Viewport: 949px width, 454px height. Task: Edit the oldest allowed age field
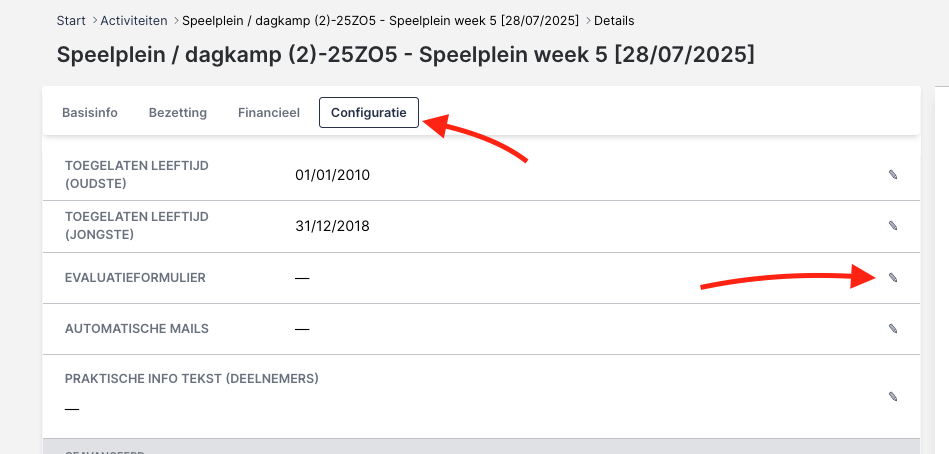tap(893, 175)
